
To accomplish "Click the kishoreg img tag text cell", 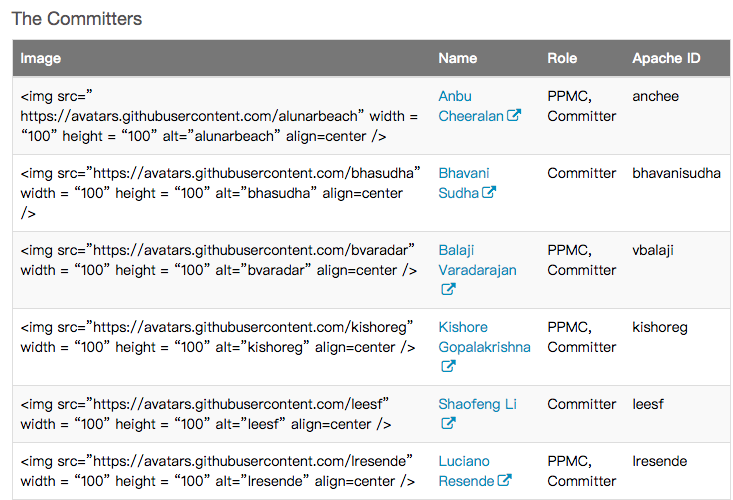I will point(218,338).
